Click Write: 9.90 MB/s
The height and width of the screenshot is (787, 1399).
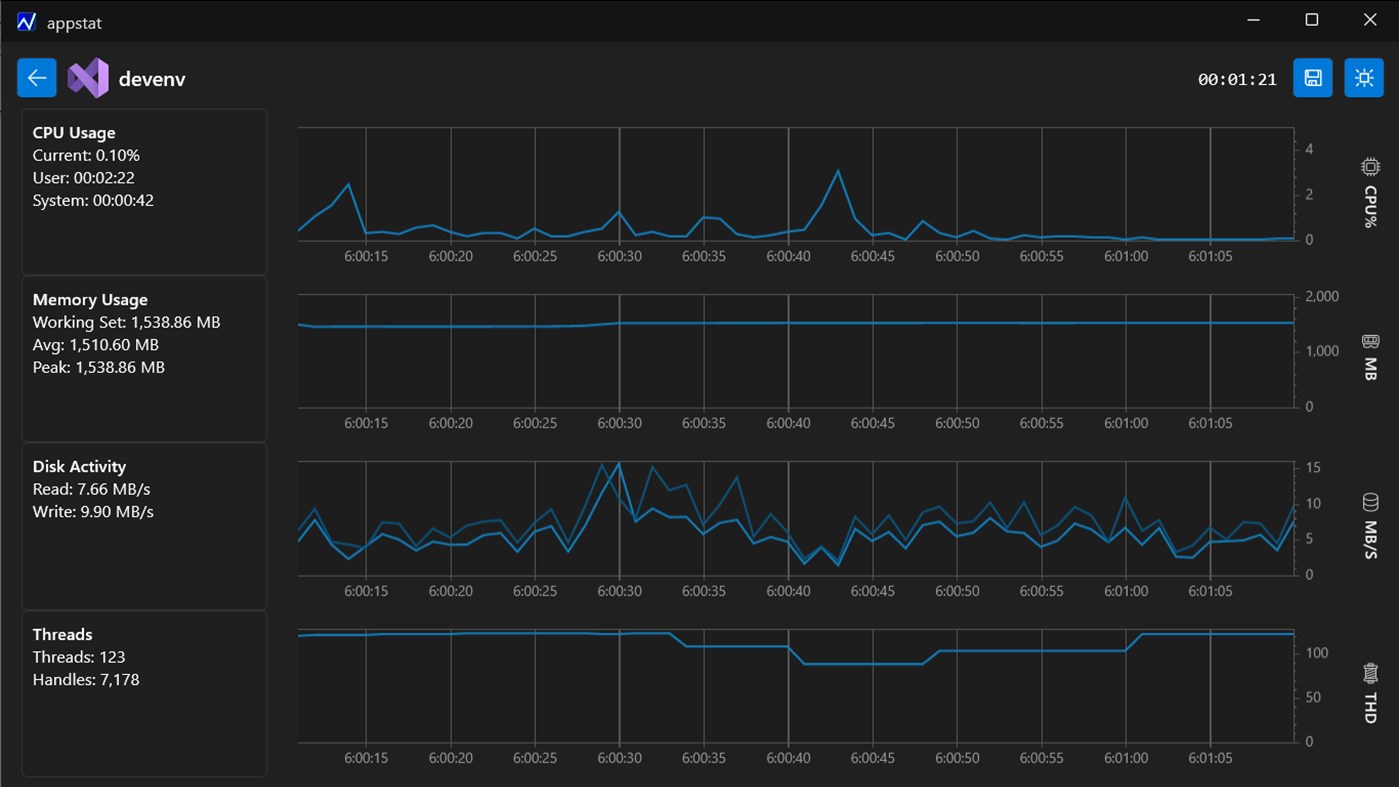(x=93, y=511)
